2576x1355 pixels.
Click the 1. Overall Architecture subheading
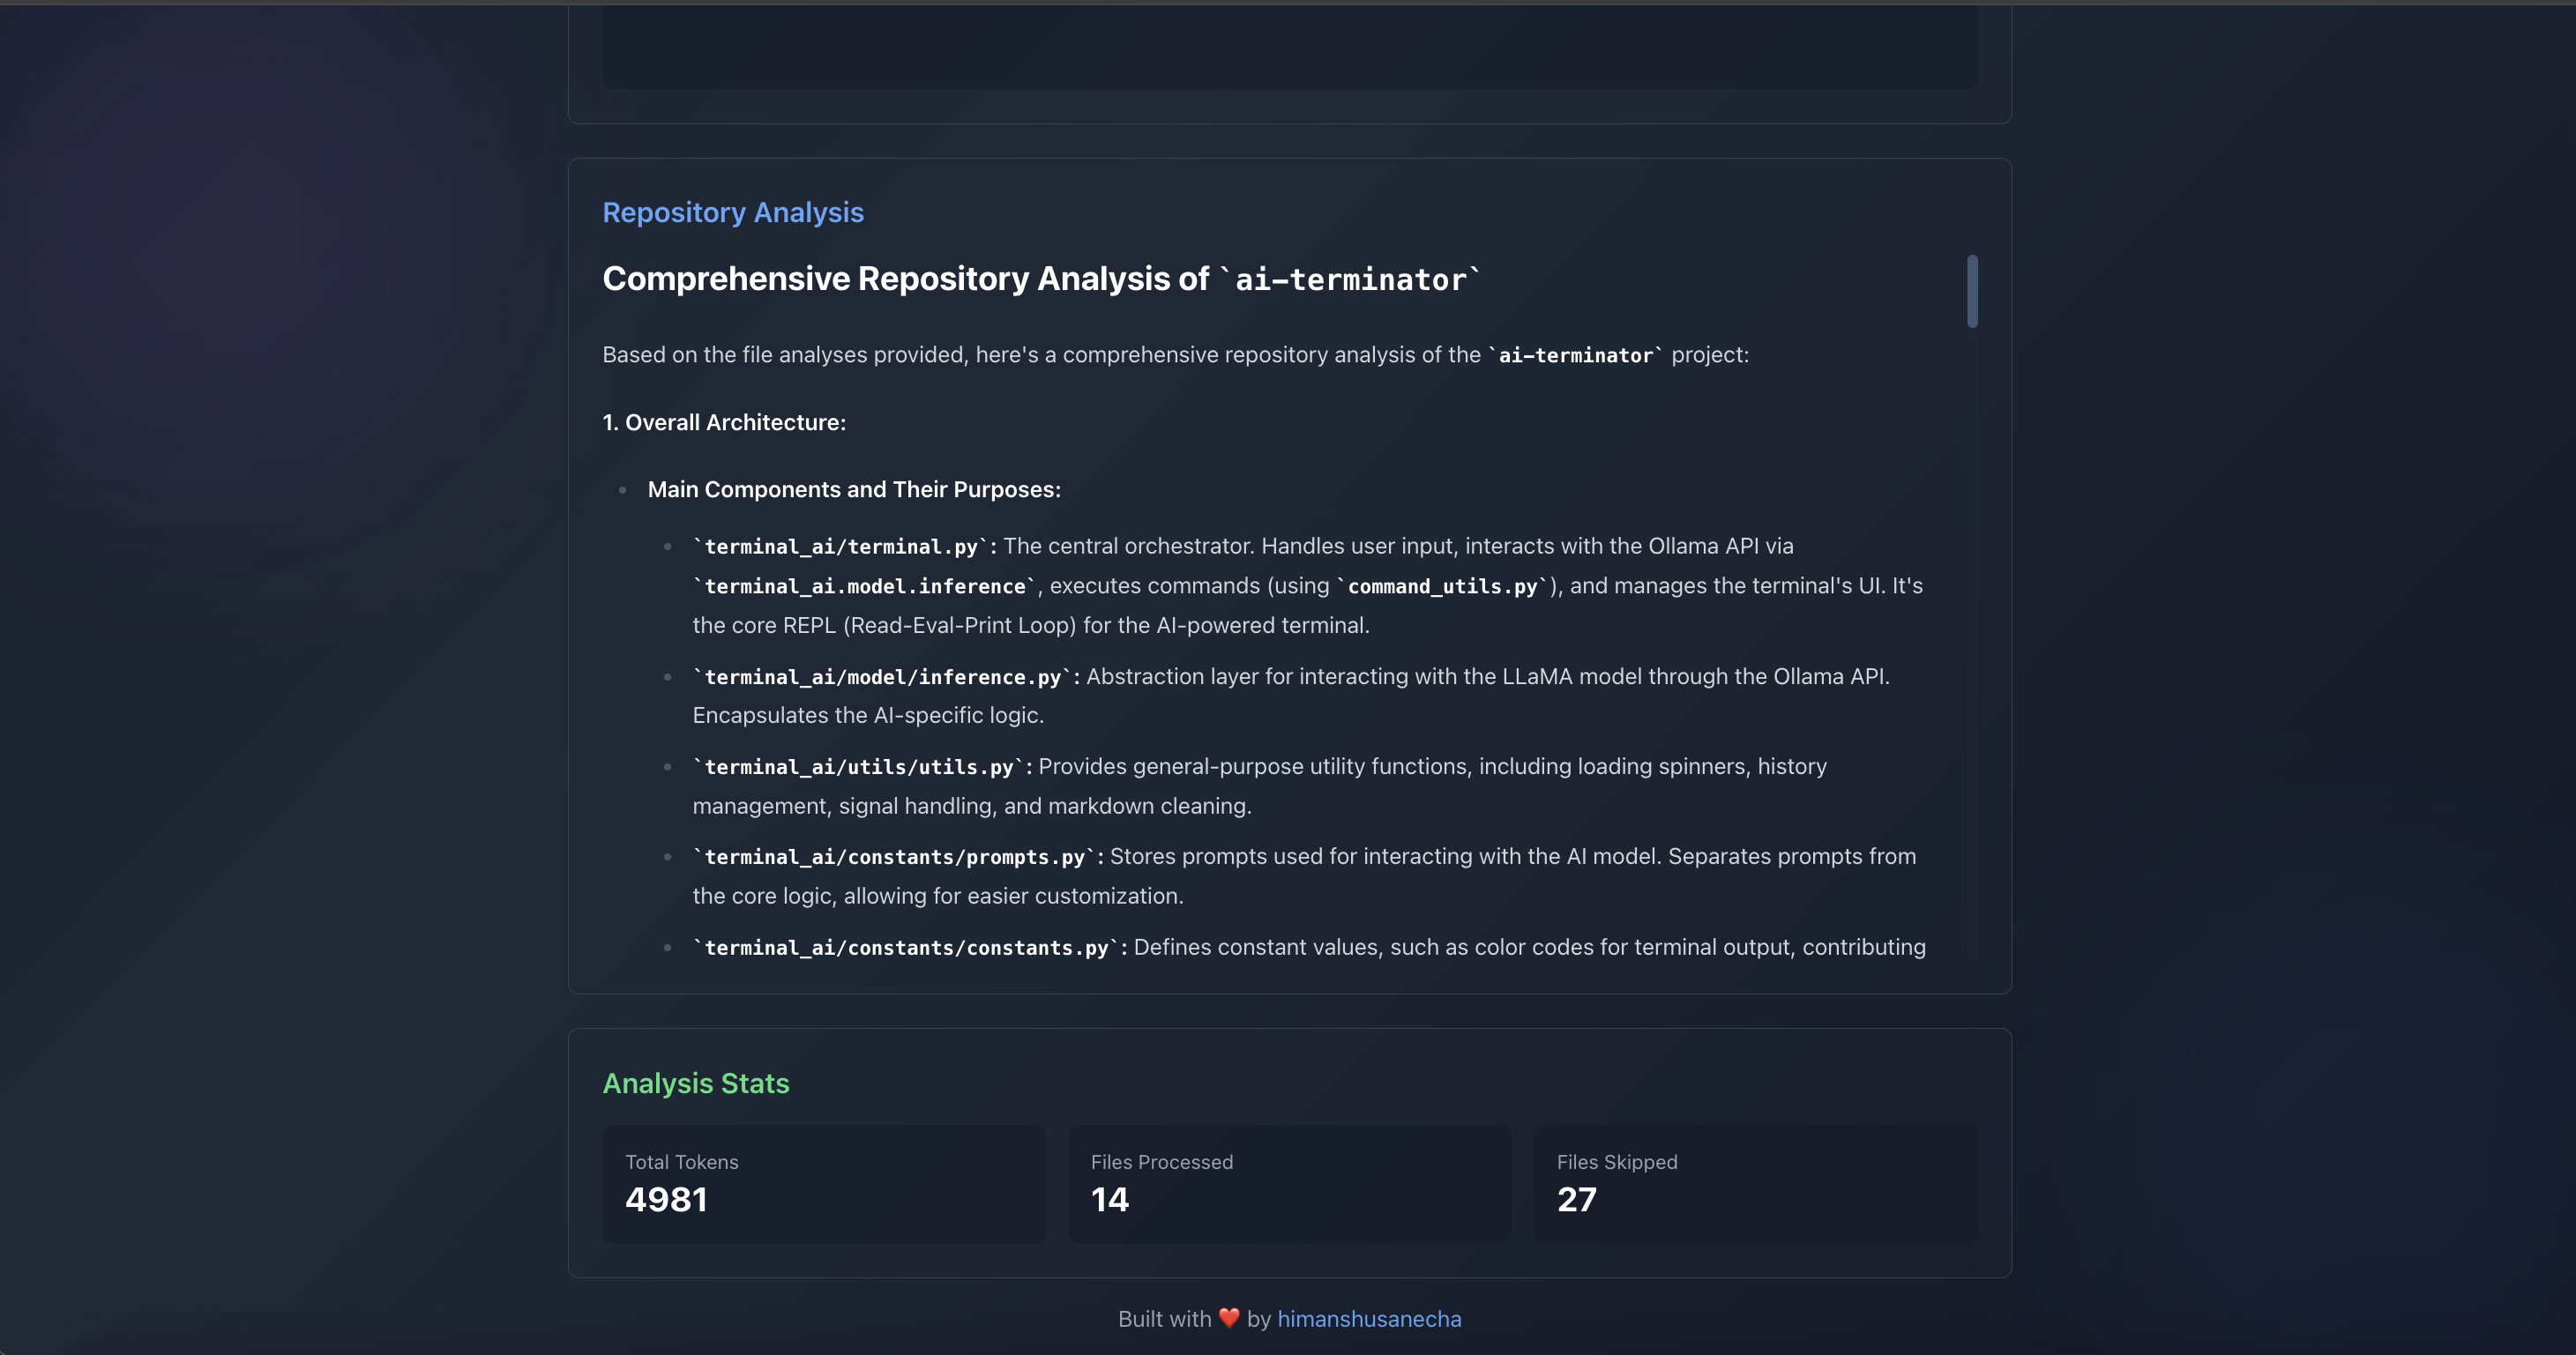724,422
